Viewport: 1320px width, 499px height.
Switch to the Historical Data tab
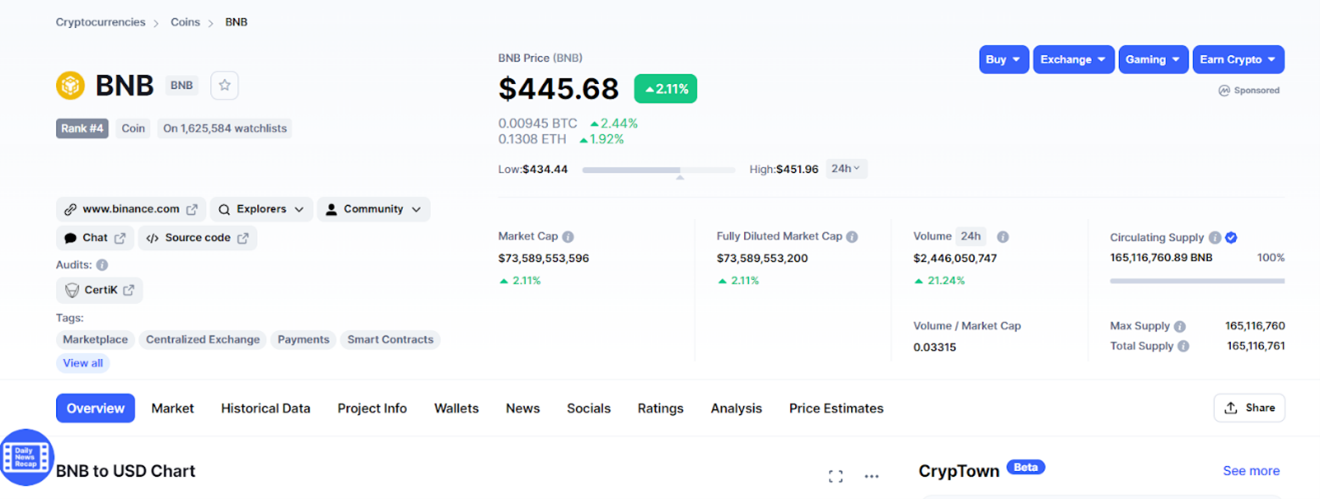(266, 408)
